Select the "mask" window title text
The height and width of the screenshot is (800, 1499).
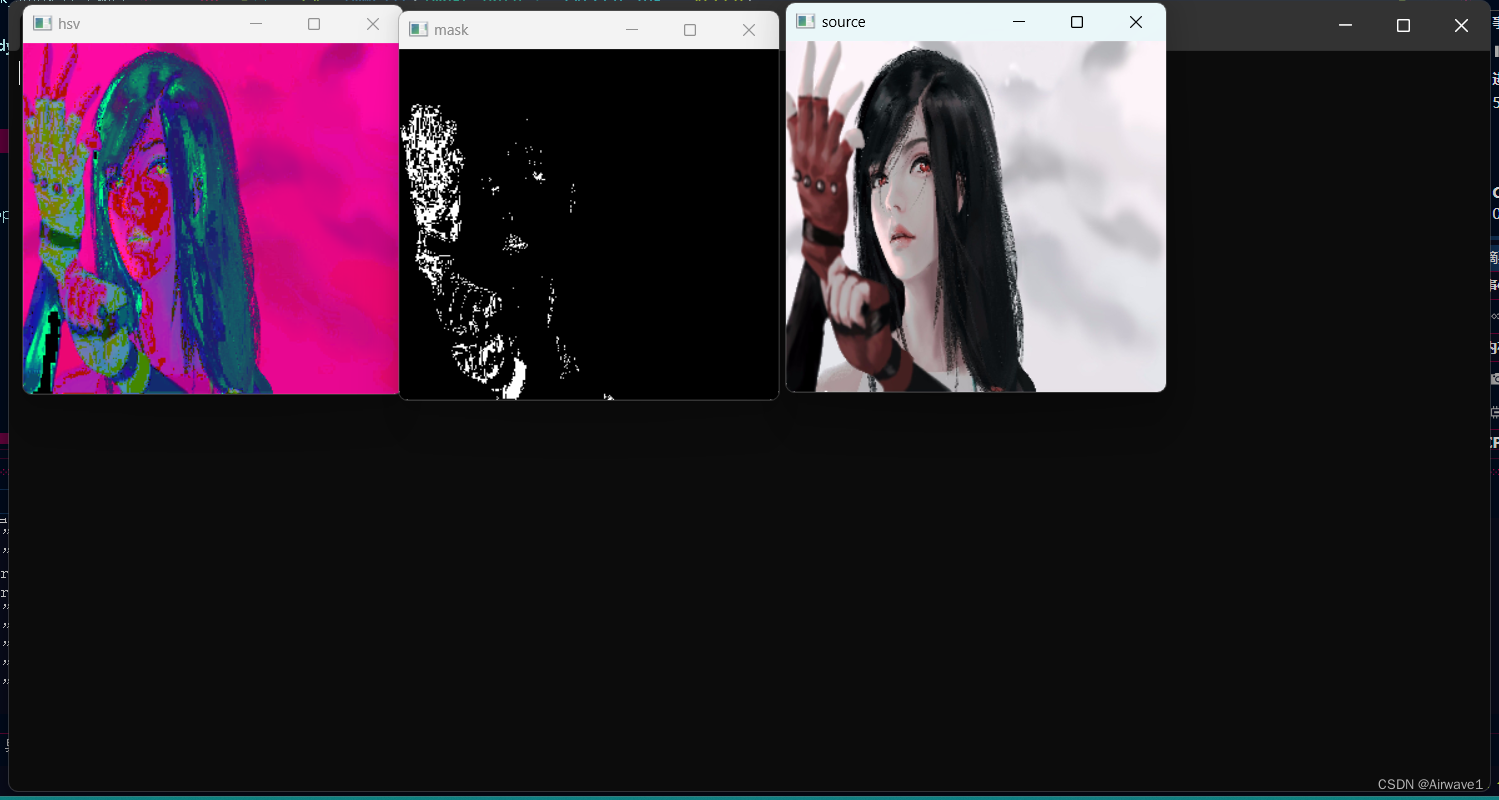coord(451,30)
